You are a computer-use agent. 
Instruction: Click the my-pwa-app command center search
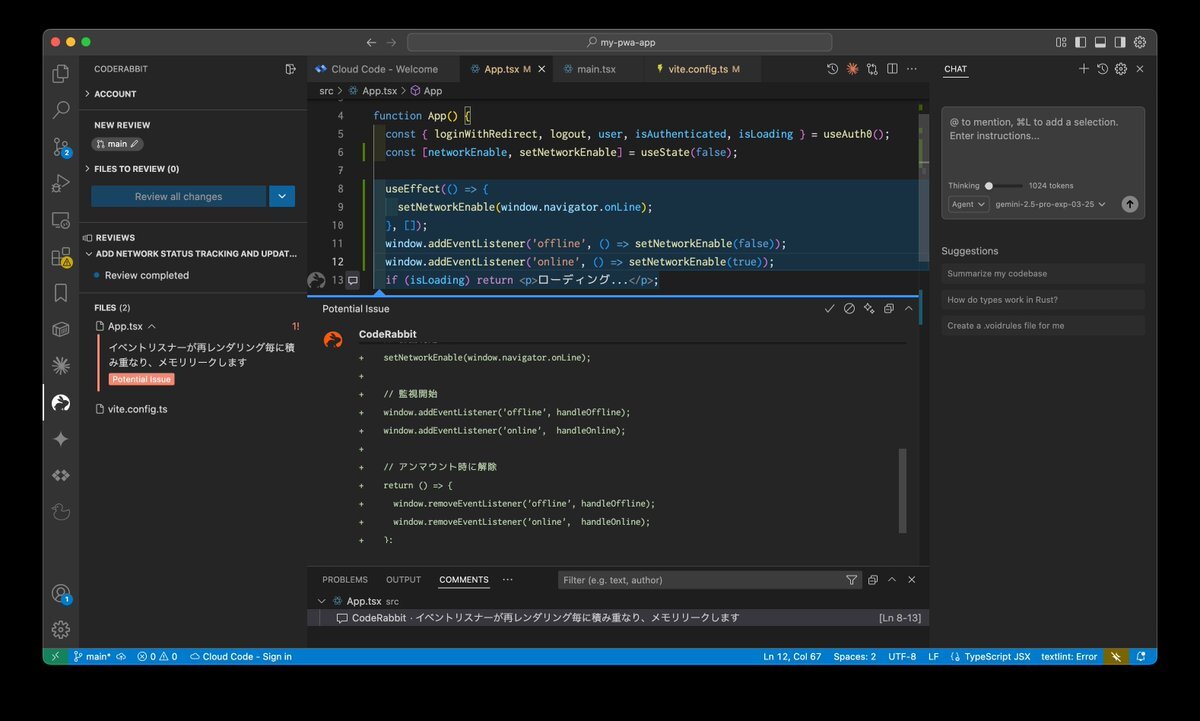point(620,43)
